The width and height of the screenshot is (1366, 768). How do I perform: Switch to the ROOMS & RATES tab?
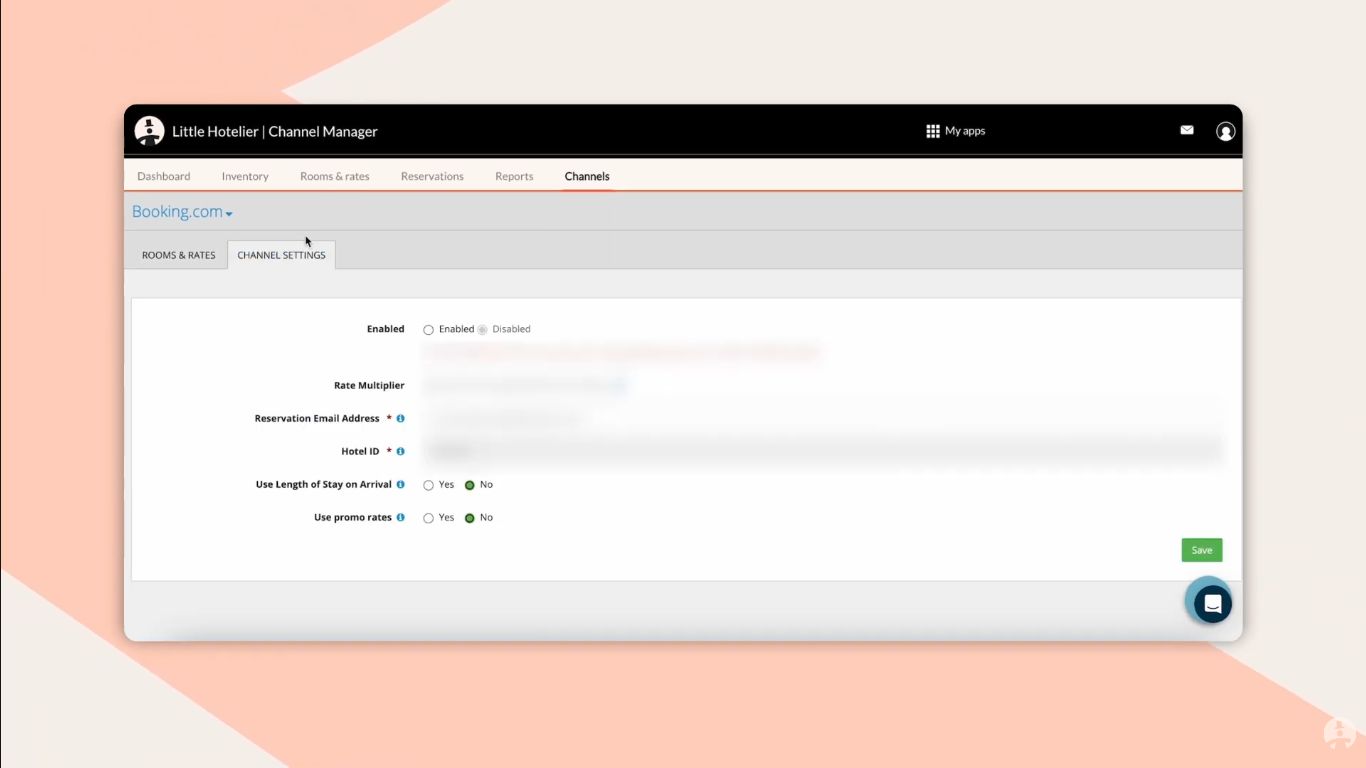pos(179,255)
